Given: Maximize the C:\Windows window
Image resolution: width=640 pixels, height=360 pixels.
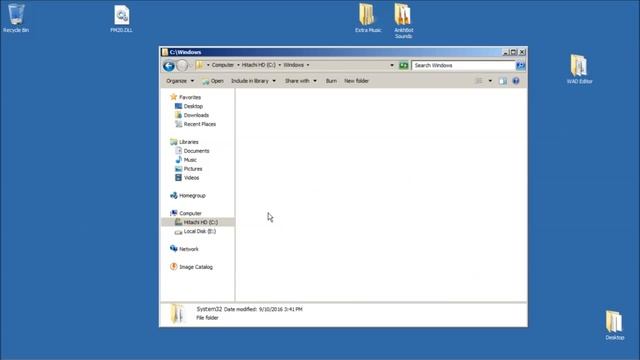Looking at the screenshot, I should 513,52.
